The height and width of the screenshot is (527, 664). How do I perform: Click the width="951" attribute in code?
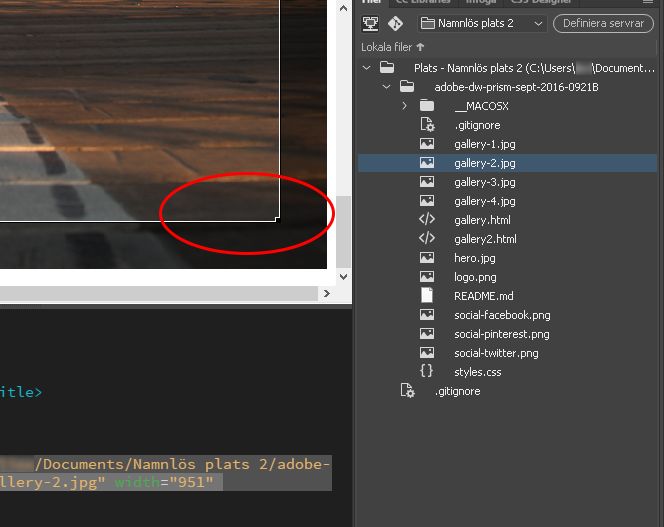pyautogui.click(x=164, y=482)
